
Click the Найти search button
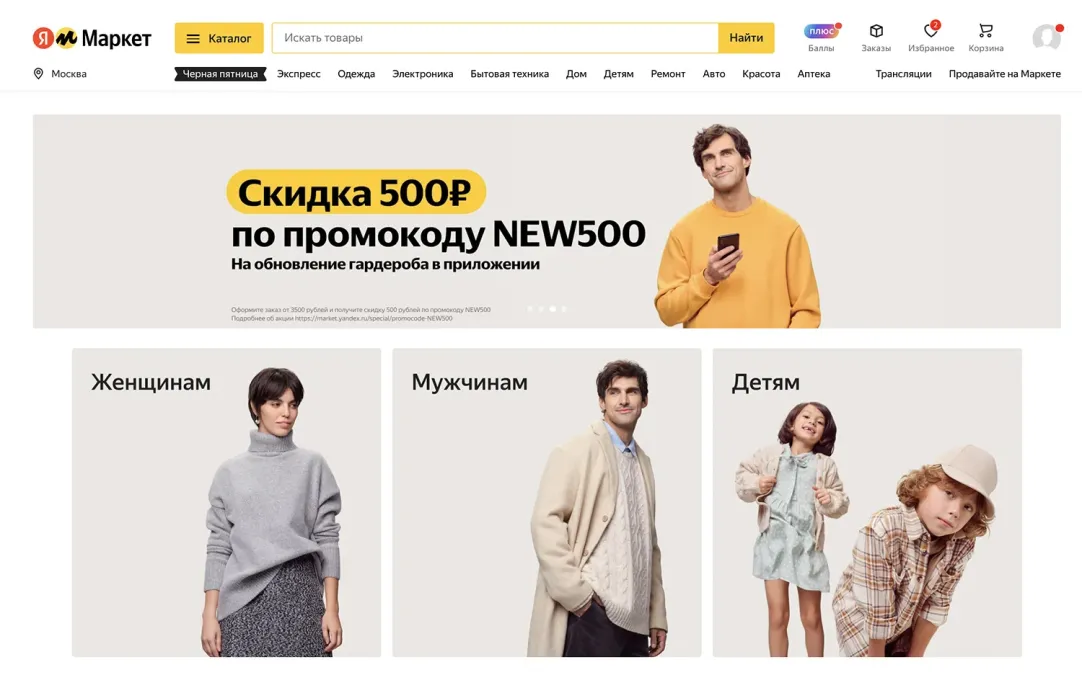[746, 38]
